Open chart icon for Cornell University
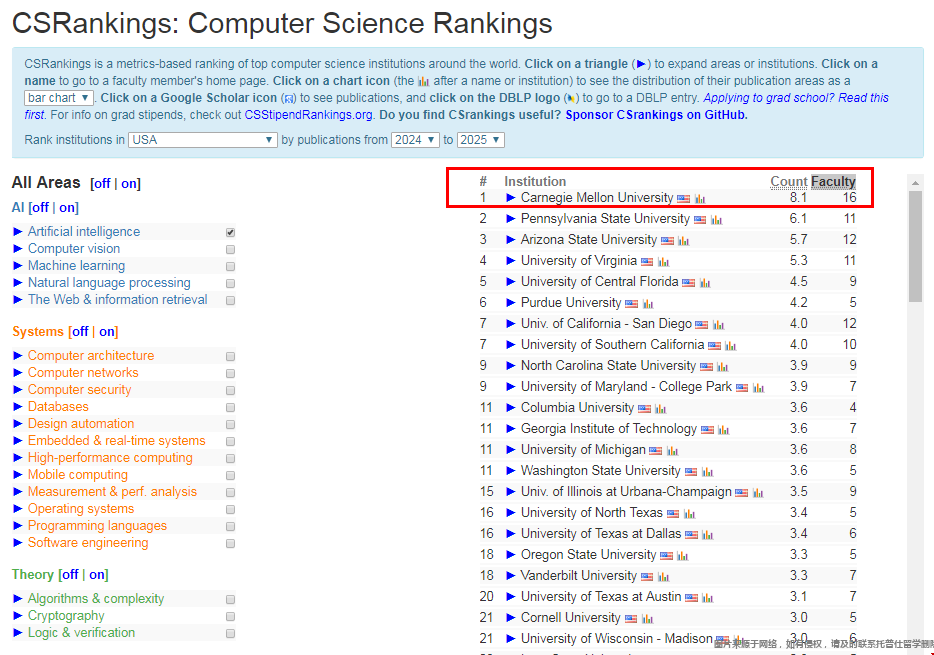Image resolution: width=934 pixels, height=655 pixels. [x=647, y=619]
